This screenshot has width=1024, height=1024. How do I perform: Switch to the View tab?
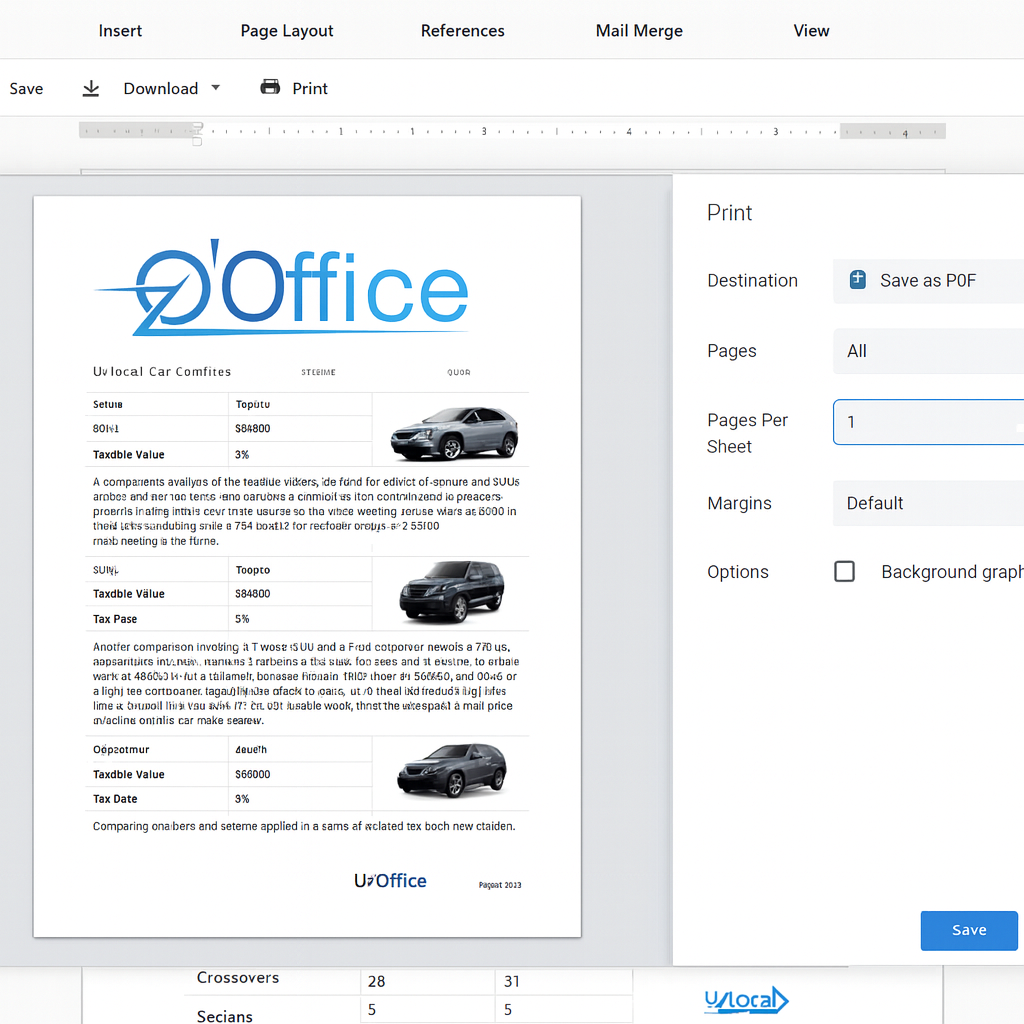811,30
